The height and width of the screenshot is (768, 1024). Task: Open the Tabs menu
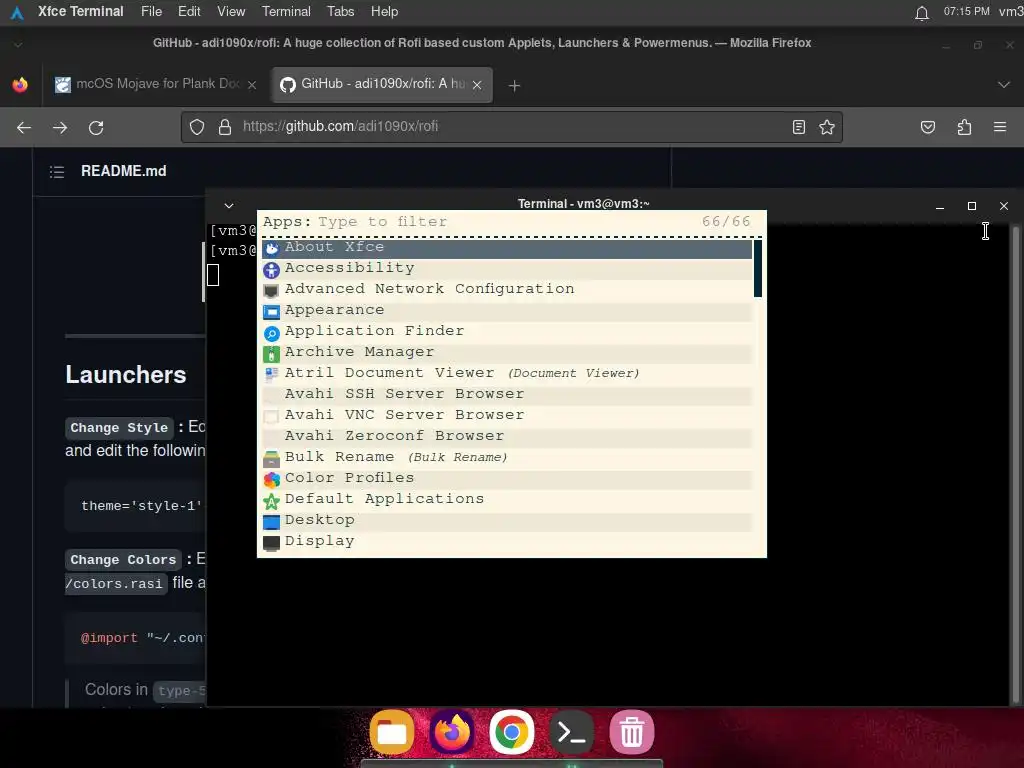(x=340, y=12)
